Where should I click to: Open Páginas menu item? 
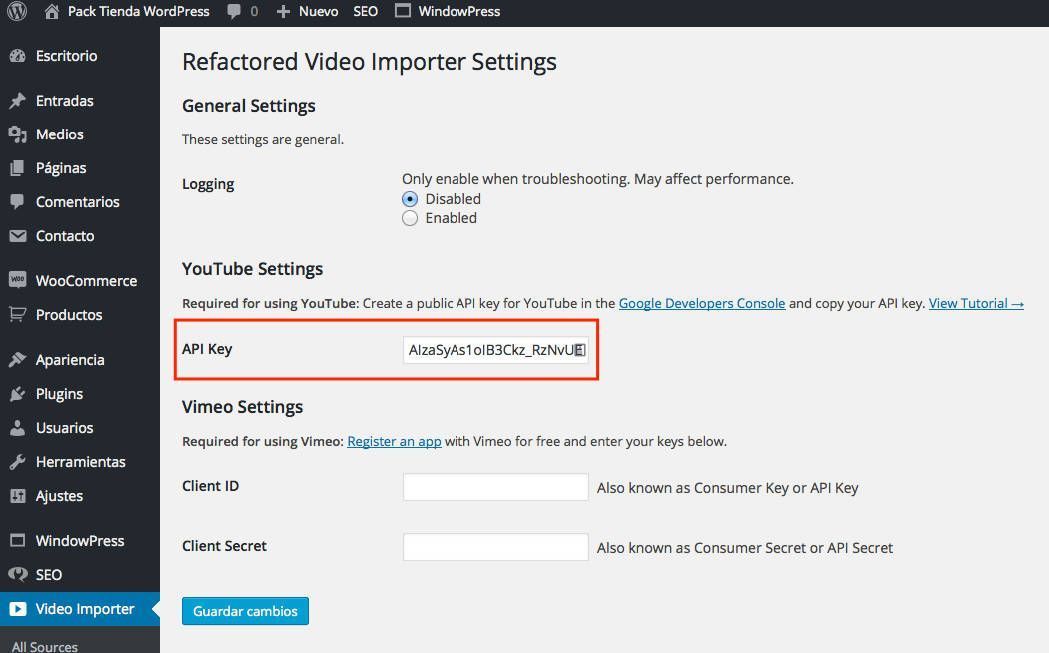pyautogui.click(x=61, y=168)
